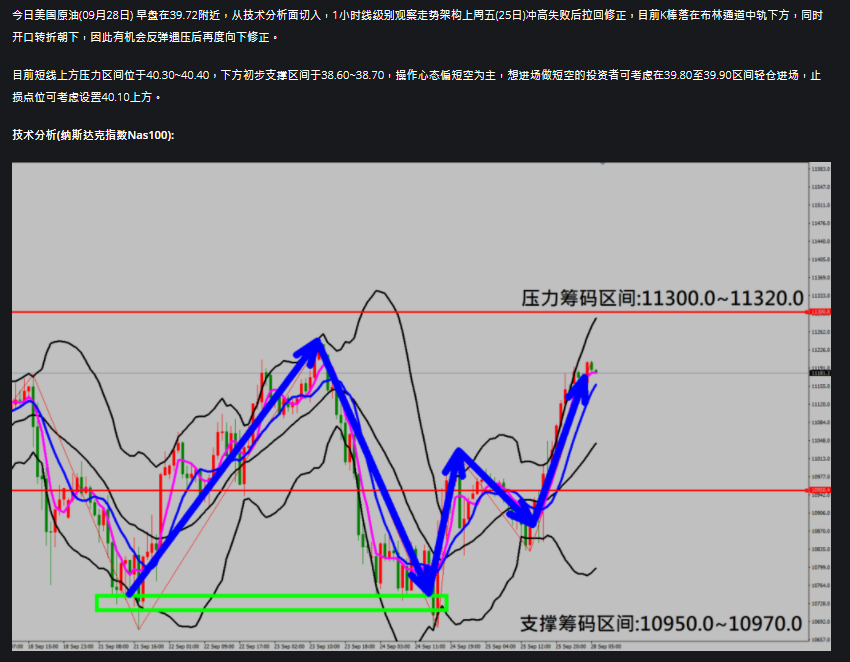Click paragraph starting 今日美国原油(09月28日)
Viewport: 850px width, 662px height.
click(417, 26)
